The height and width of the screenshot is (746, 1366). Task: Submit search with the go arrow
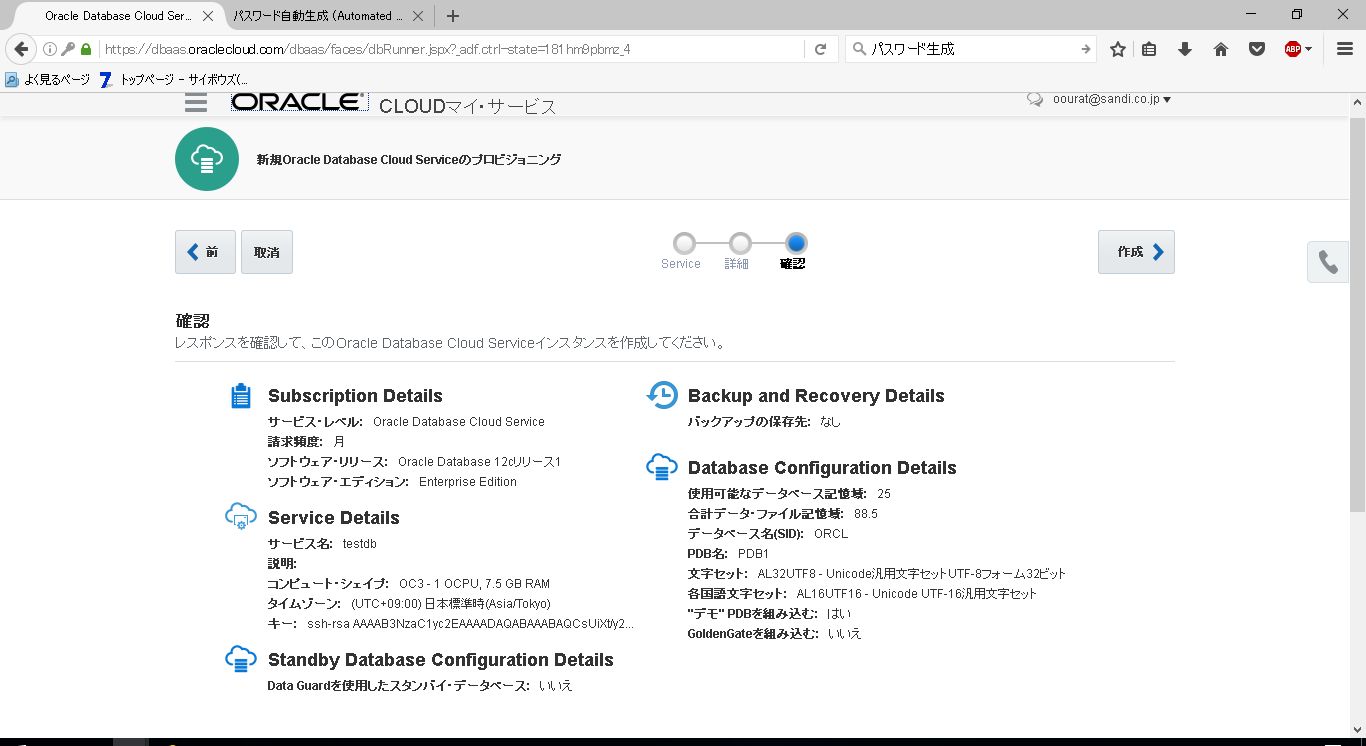1086,49
